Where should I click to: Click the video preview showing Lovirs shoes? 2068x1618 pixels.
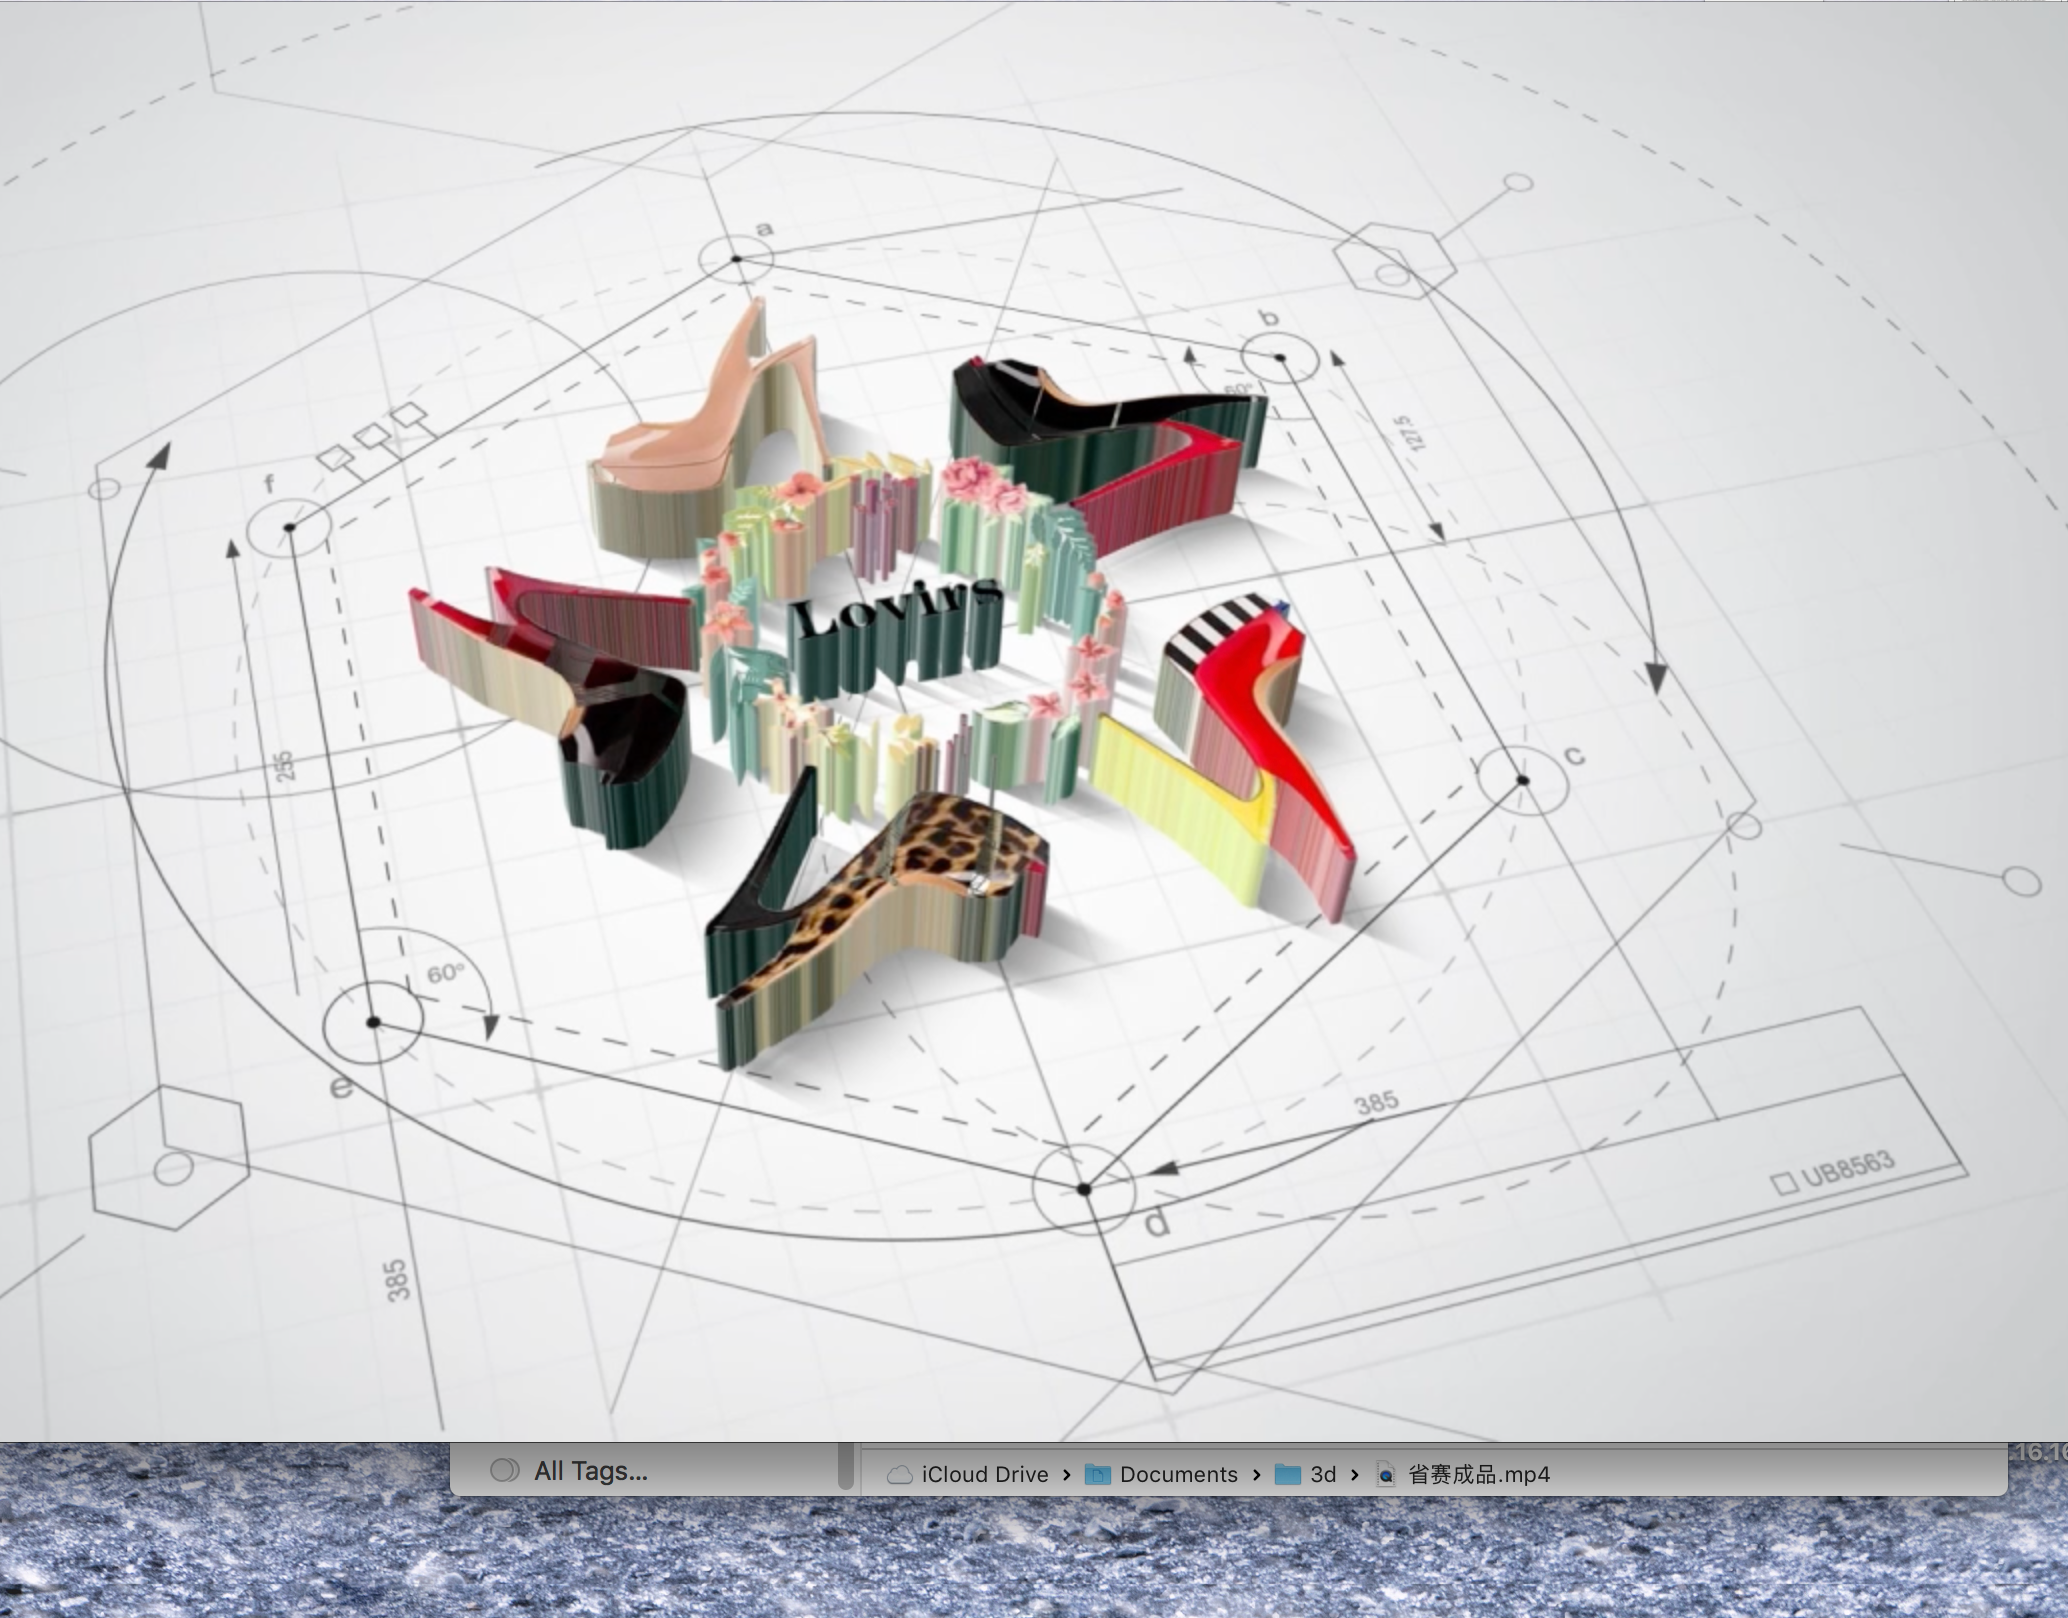1034,721
